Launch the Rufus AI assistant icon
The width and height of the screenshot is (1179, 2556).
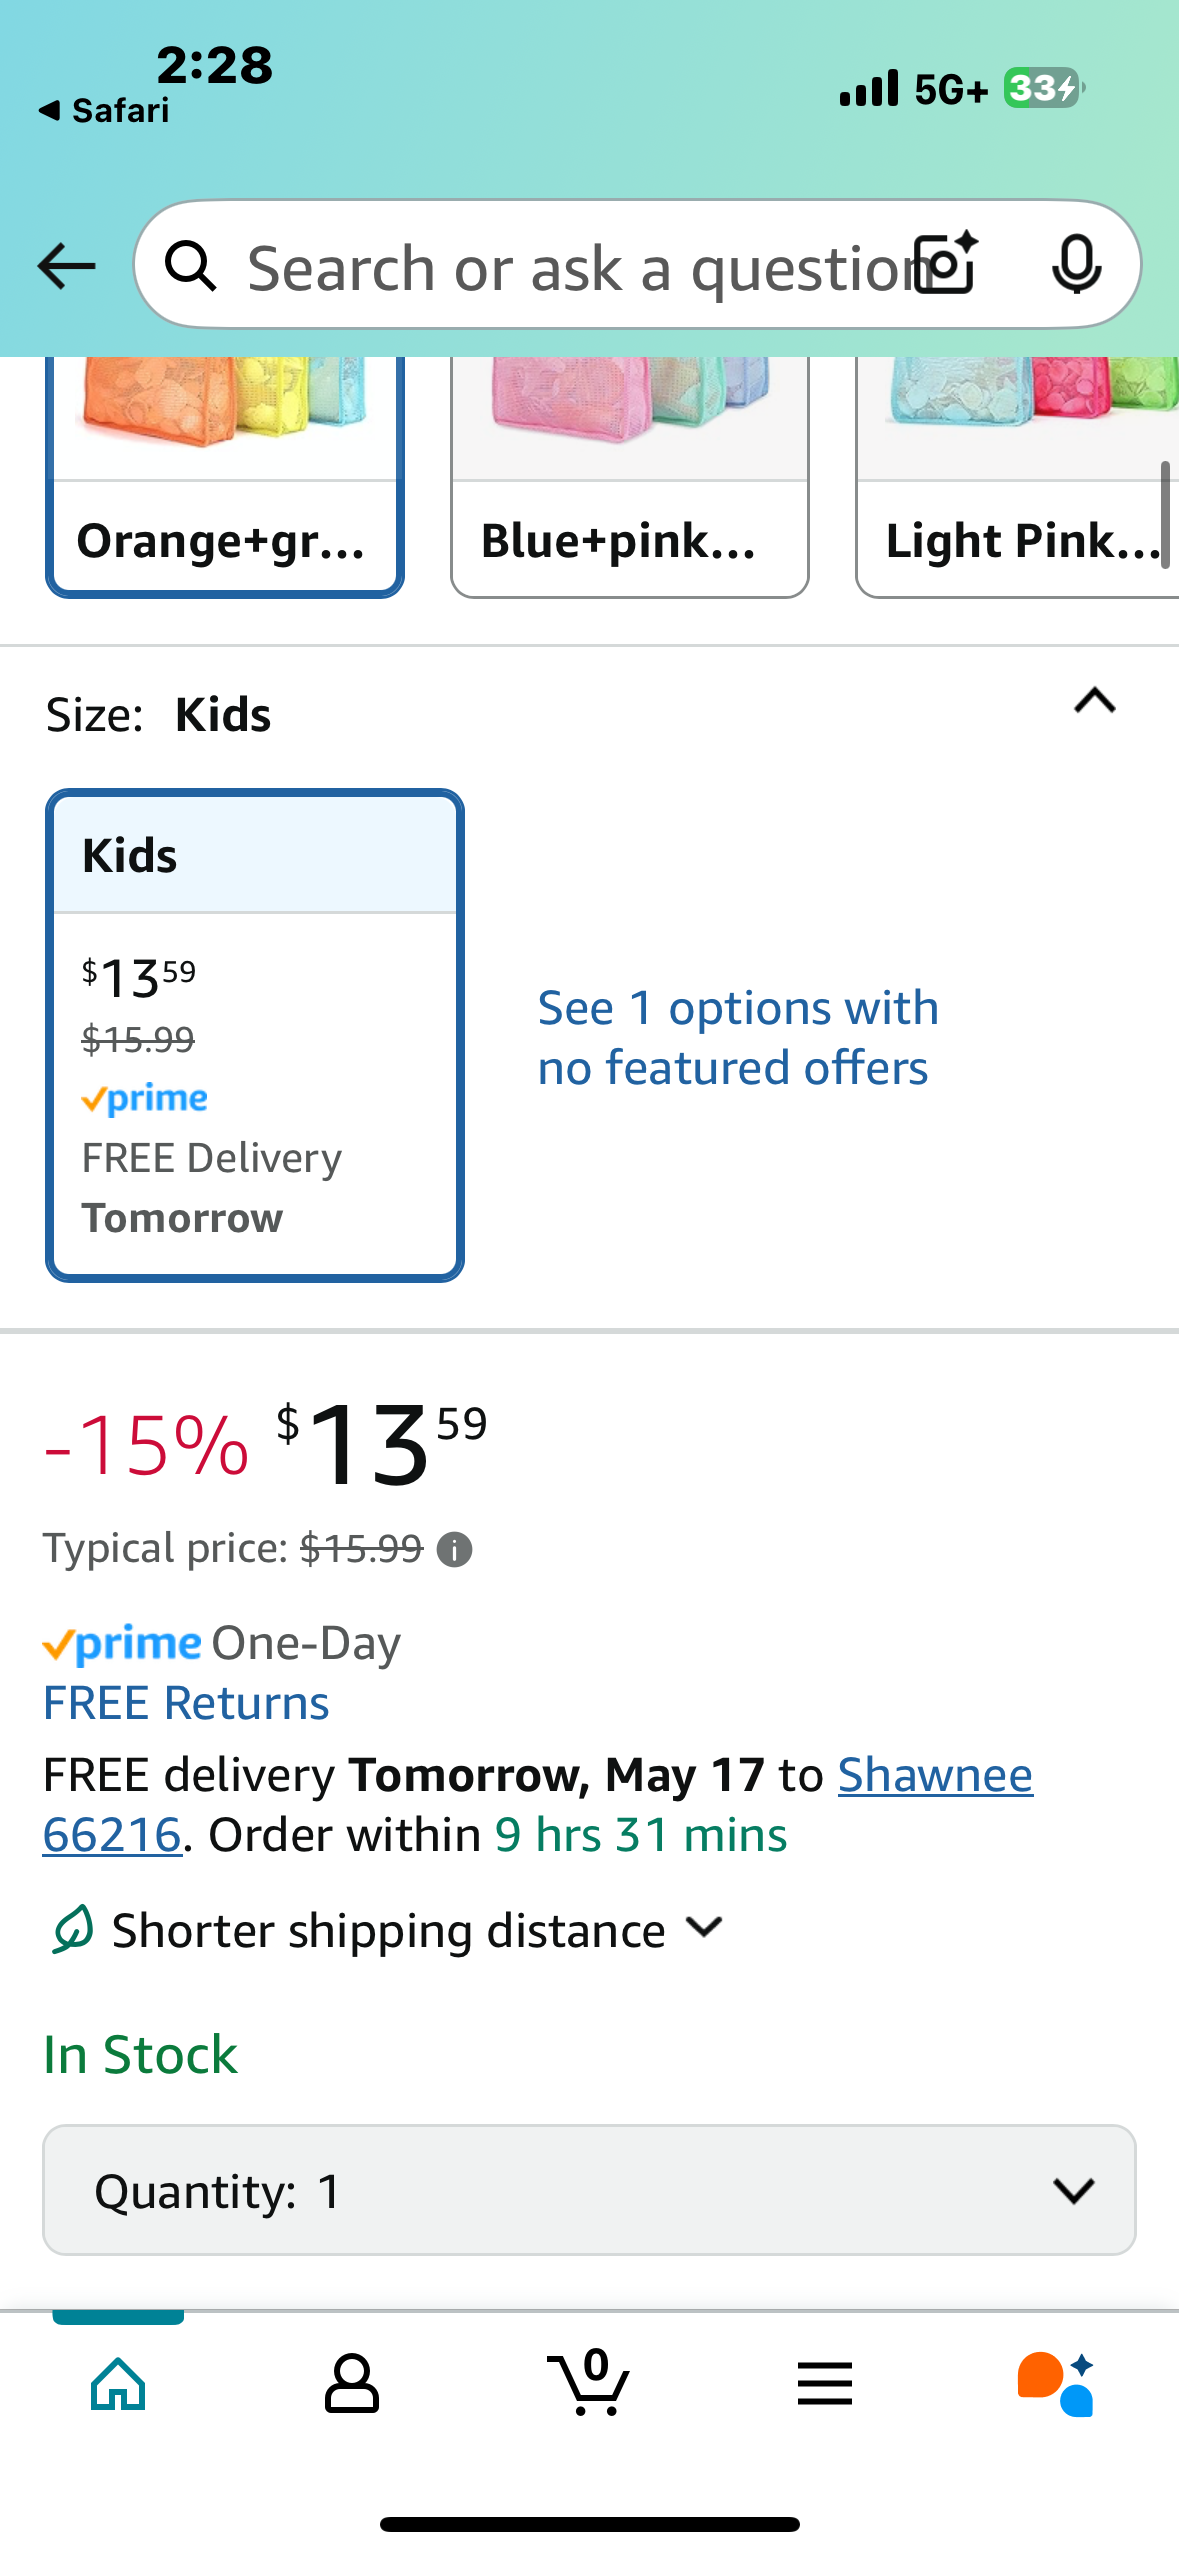click(x=1057, y=2384)
